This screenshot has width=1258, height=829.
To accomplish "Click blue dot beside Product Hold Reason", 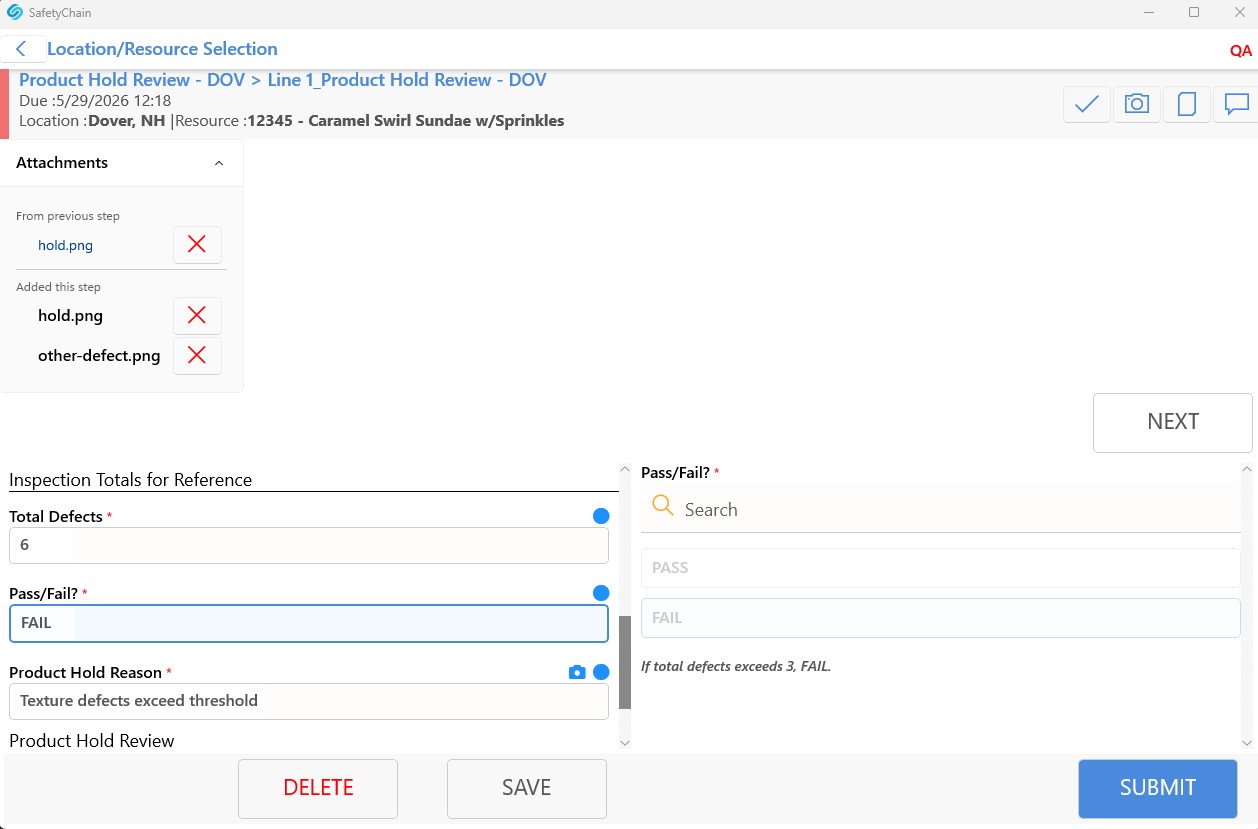I will pyautogui.click(x=601, y=672).
